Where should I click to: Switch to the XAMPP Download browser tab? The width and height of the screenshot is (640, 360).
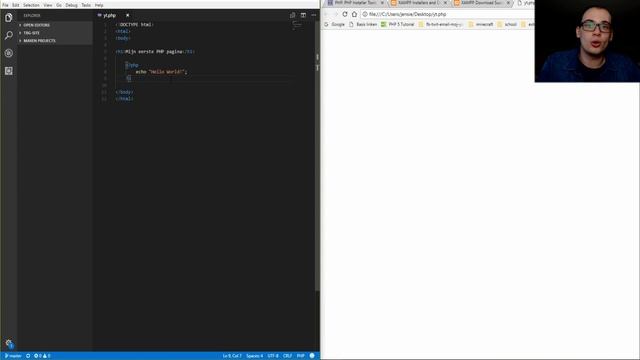pyautogui.click(x=481, y=3)
